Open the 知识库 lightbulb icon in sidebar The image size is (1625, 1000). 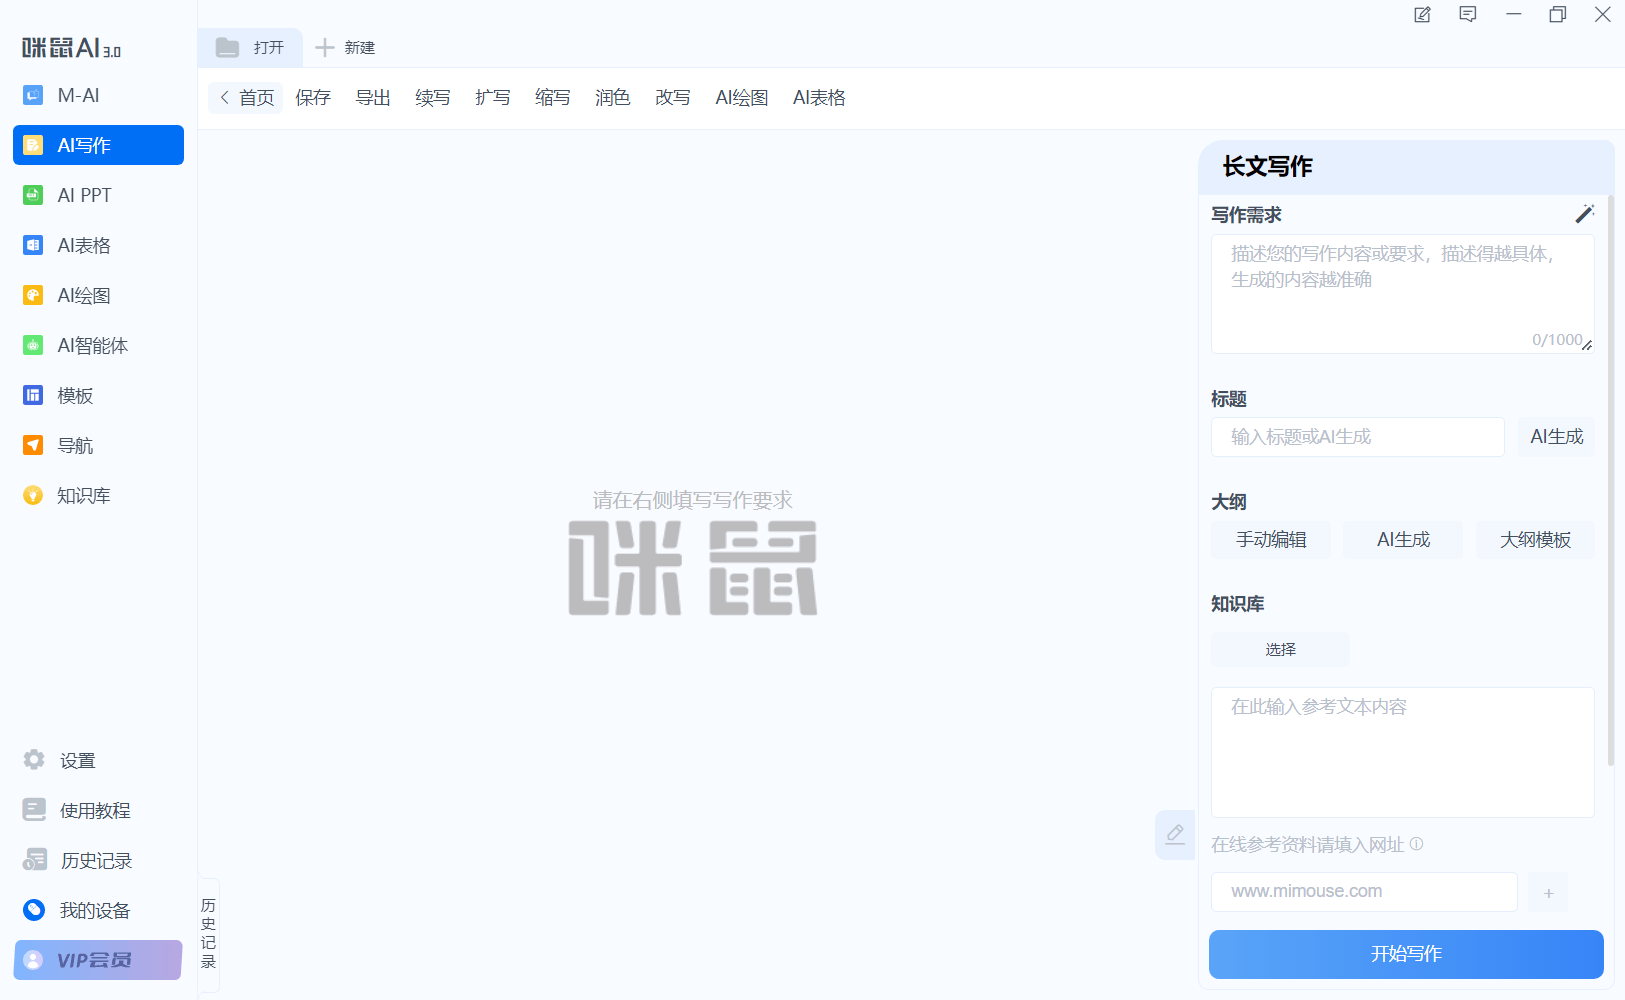pos(33,495)
